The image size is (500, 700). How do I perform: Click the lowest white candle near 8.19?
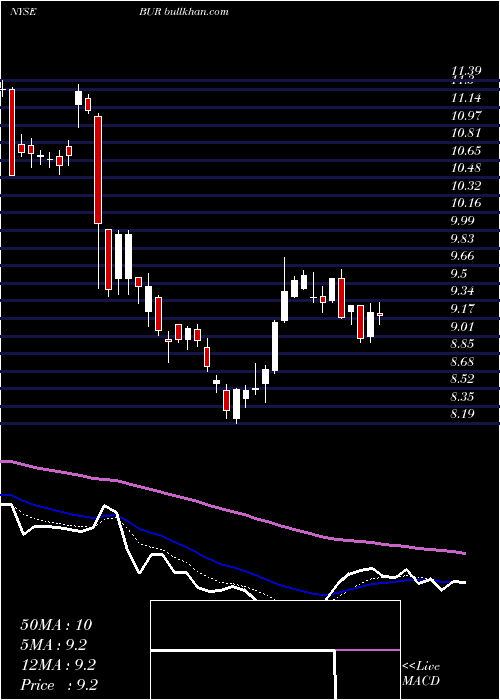[236, 404]
